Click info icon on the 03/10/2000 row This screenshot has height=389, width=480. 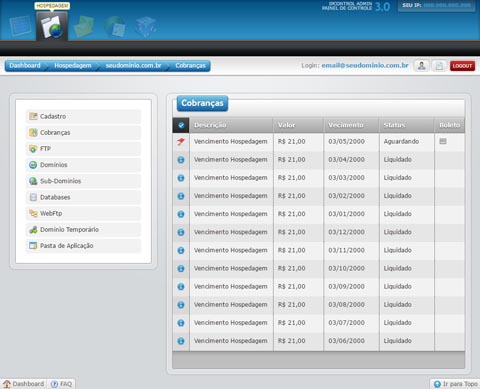point(181,268)
